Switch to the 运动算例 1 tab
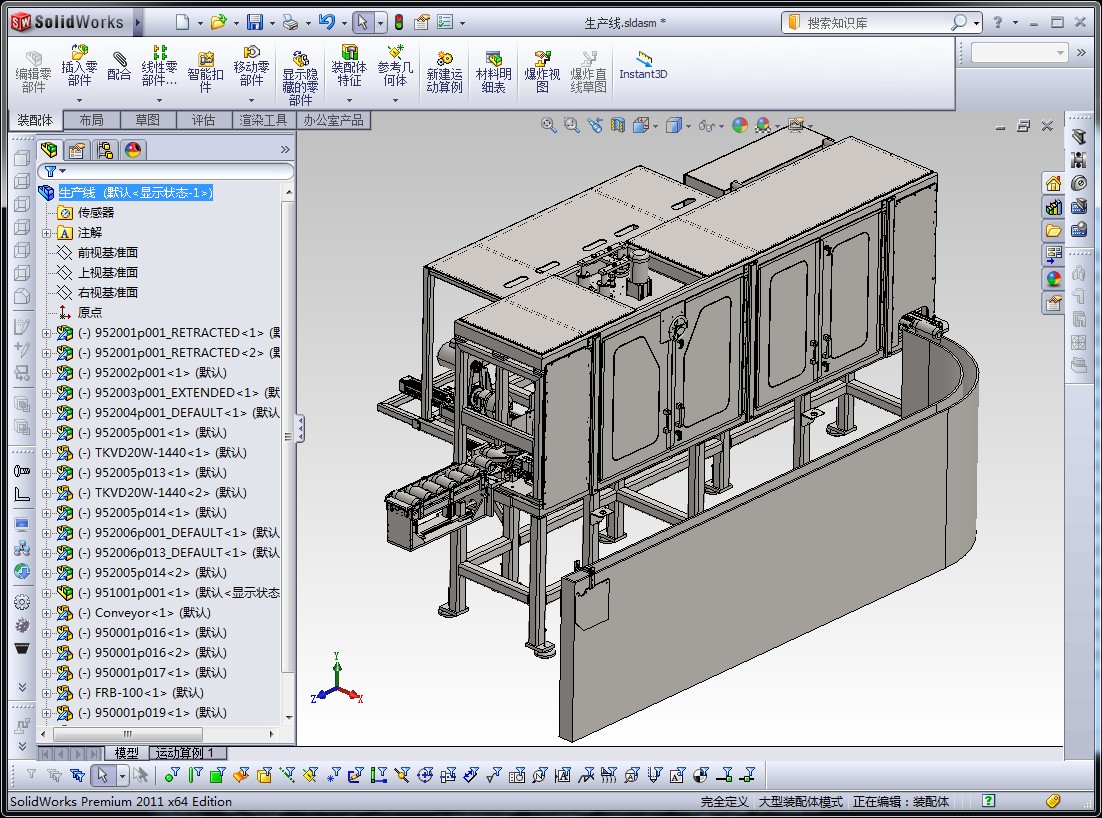The width and height of the screenshot is (1102, 818). click(x=188, y=753)
